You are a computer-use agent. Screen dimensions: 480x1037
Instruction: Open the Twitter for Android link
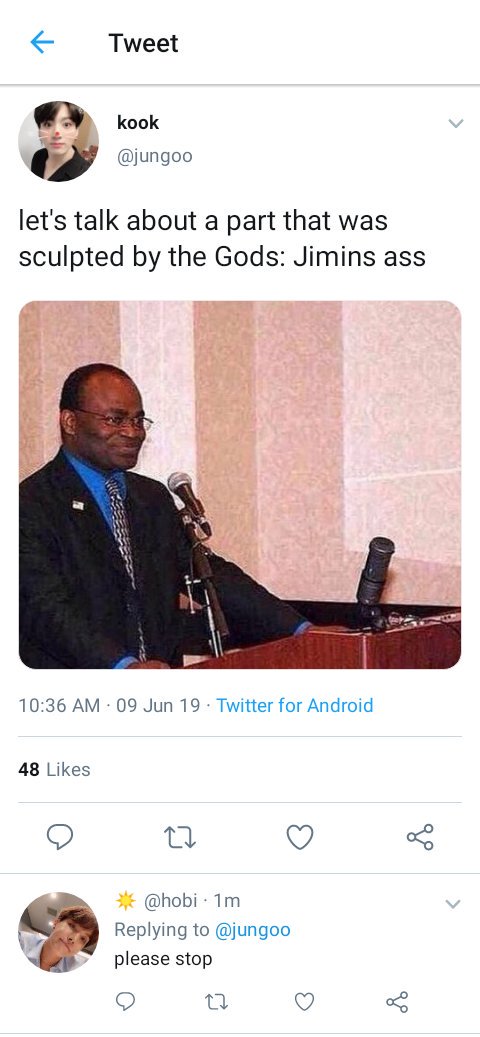pyautogui.click(x=295, y=705)
